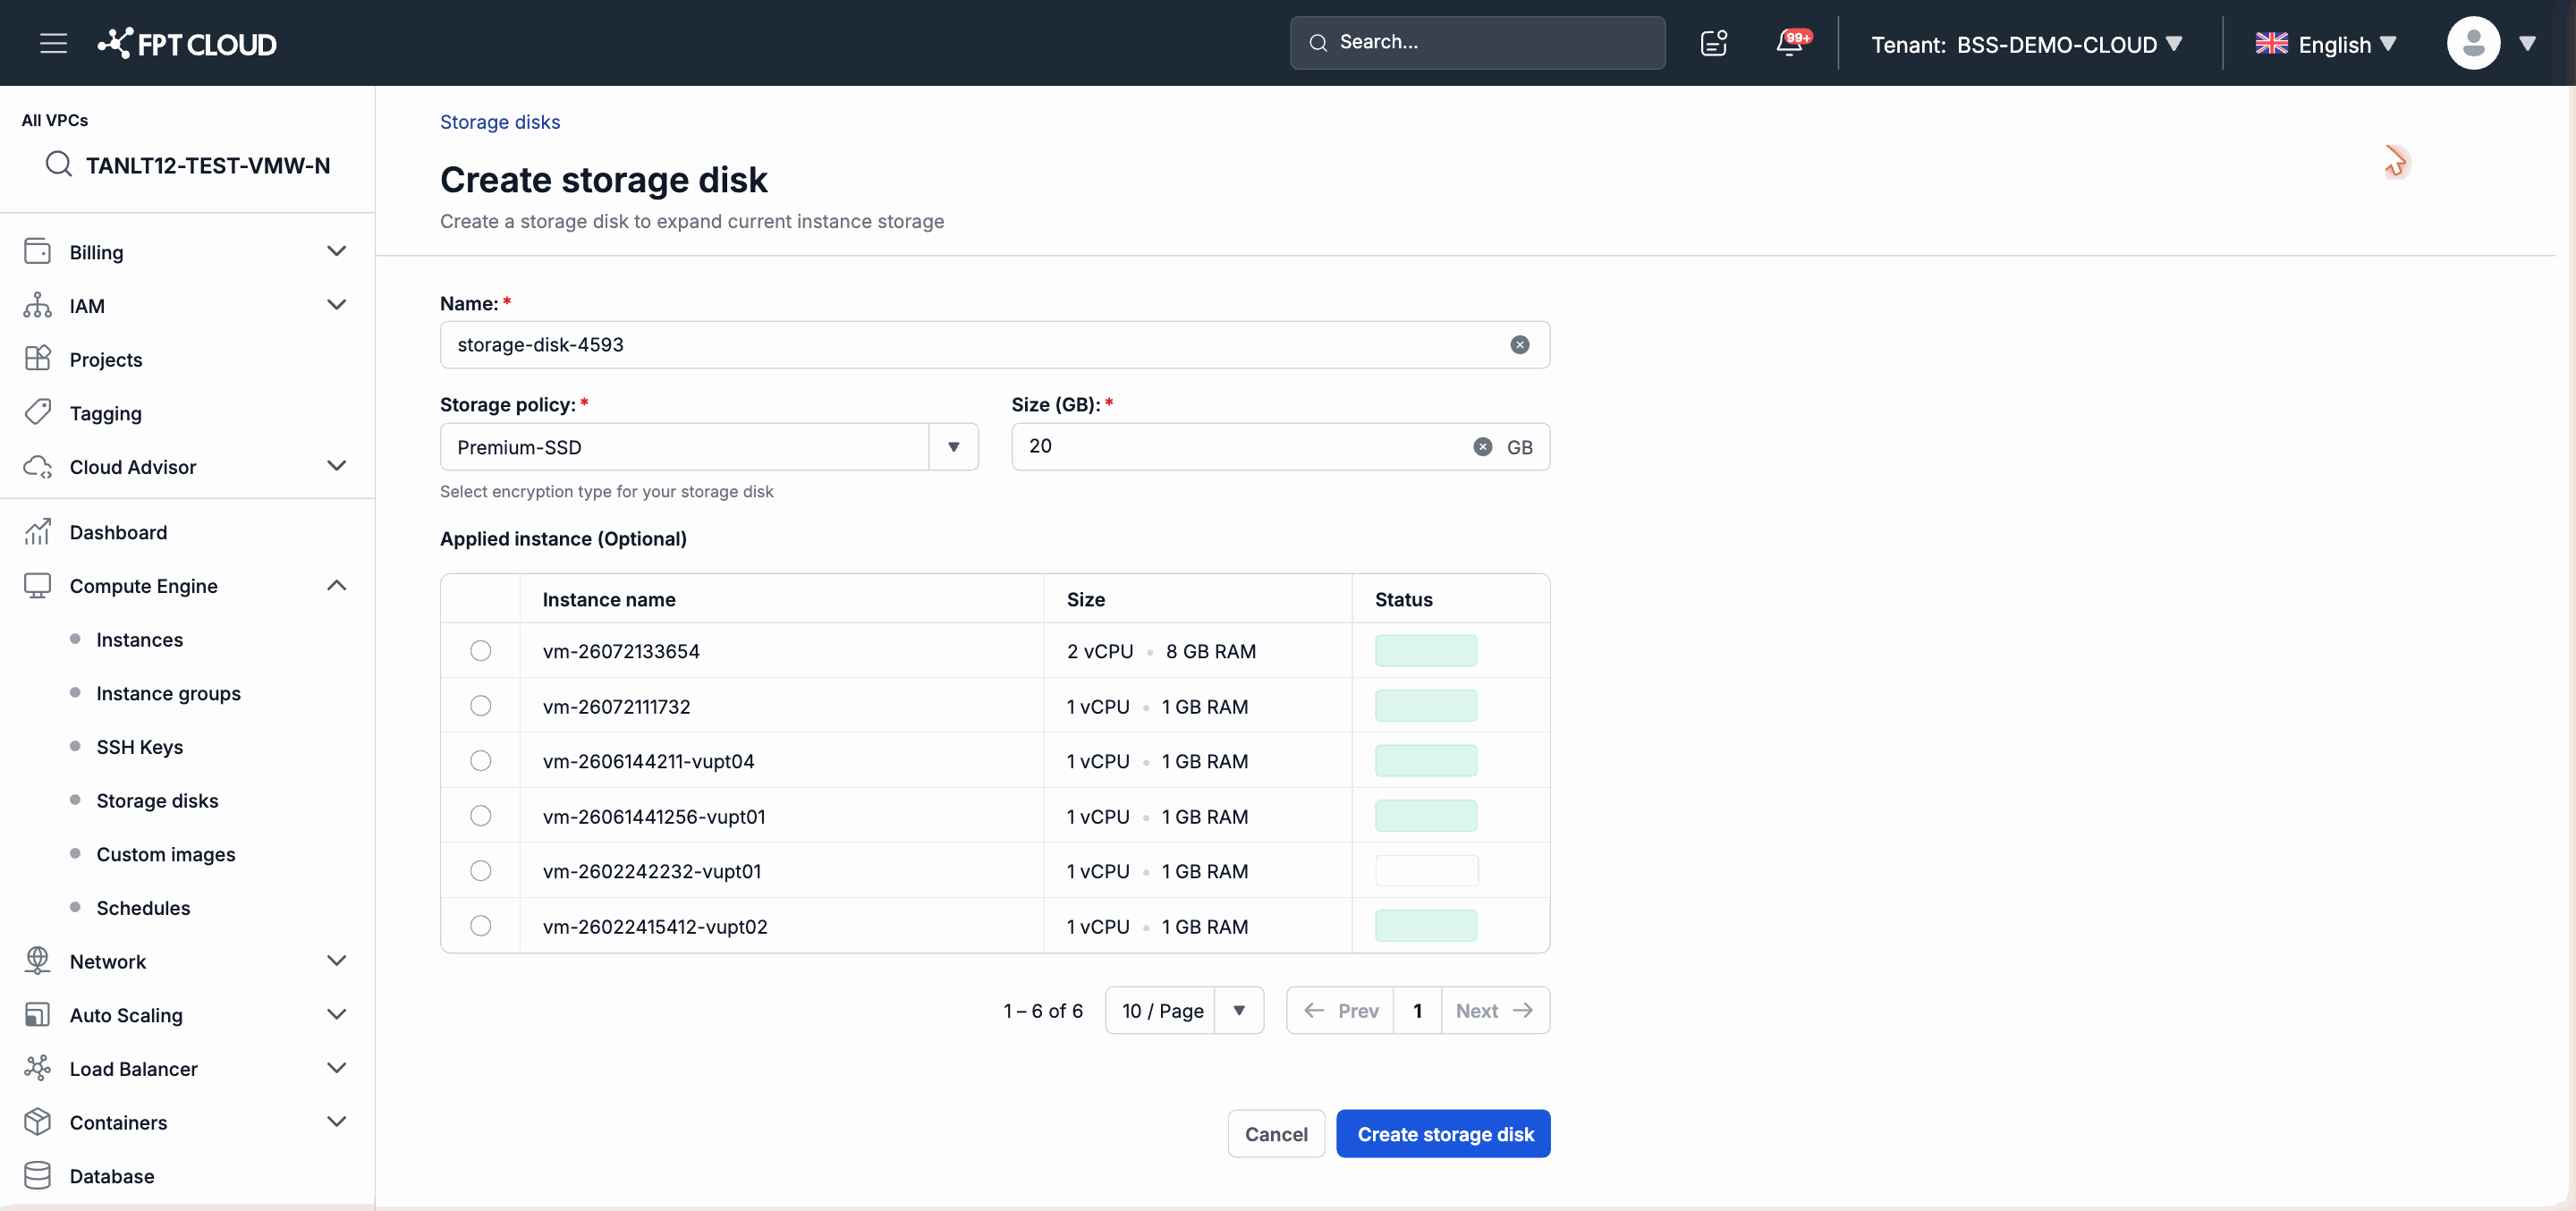Click the Network globe icon
Image resolution: width=2576 pixels, height=1211 pixels.
38,960
